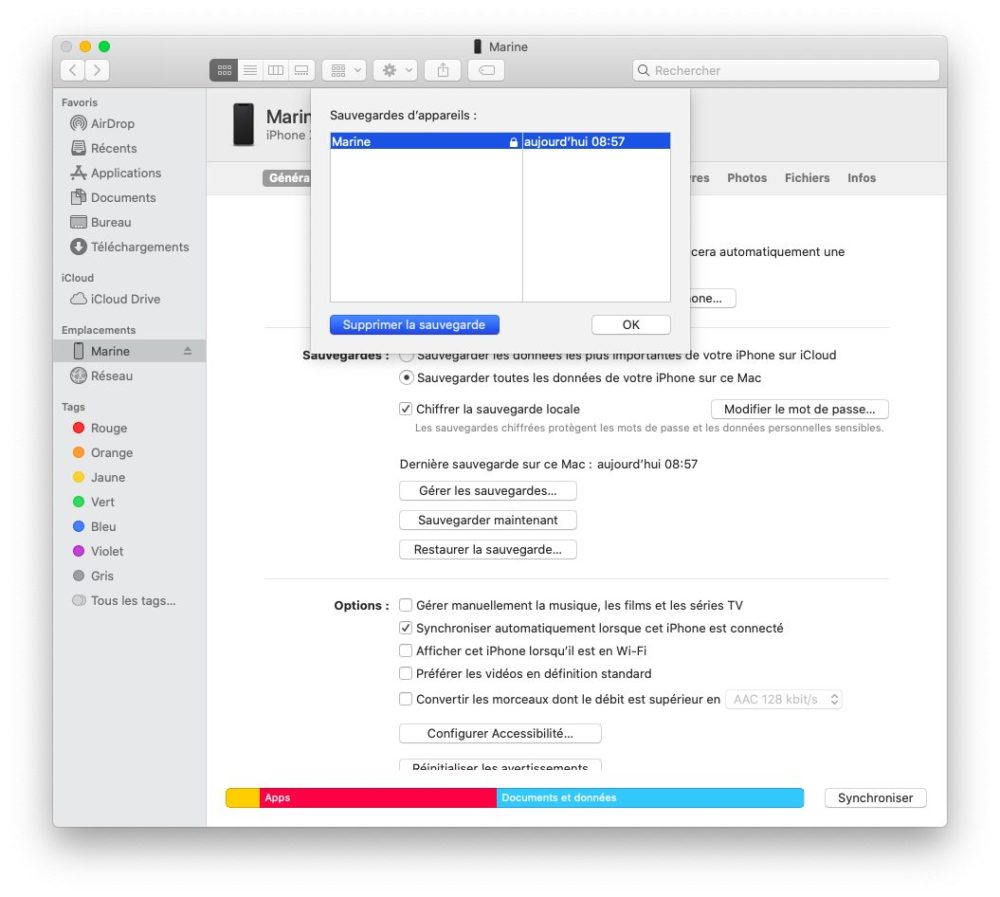Switch to the Photos tab

click(x=747, y=178)
